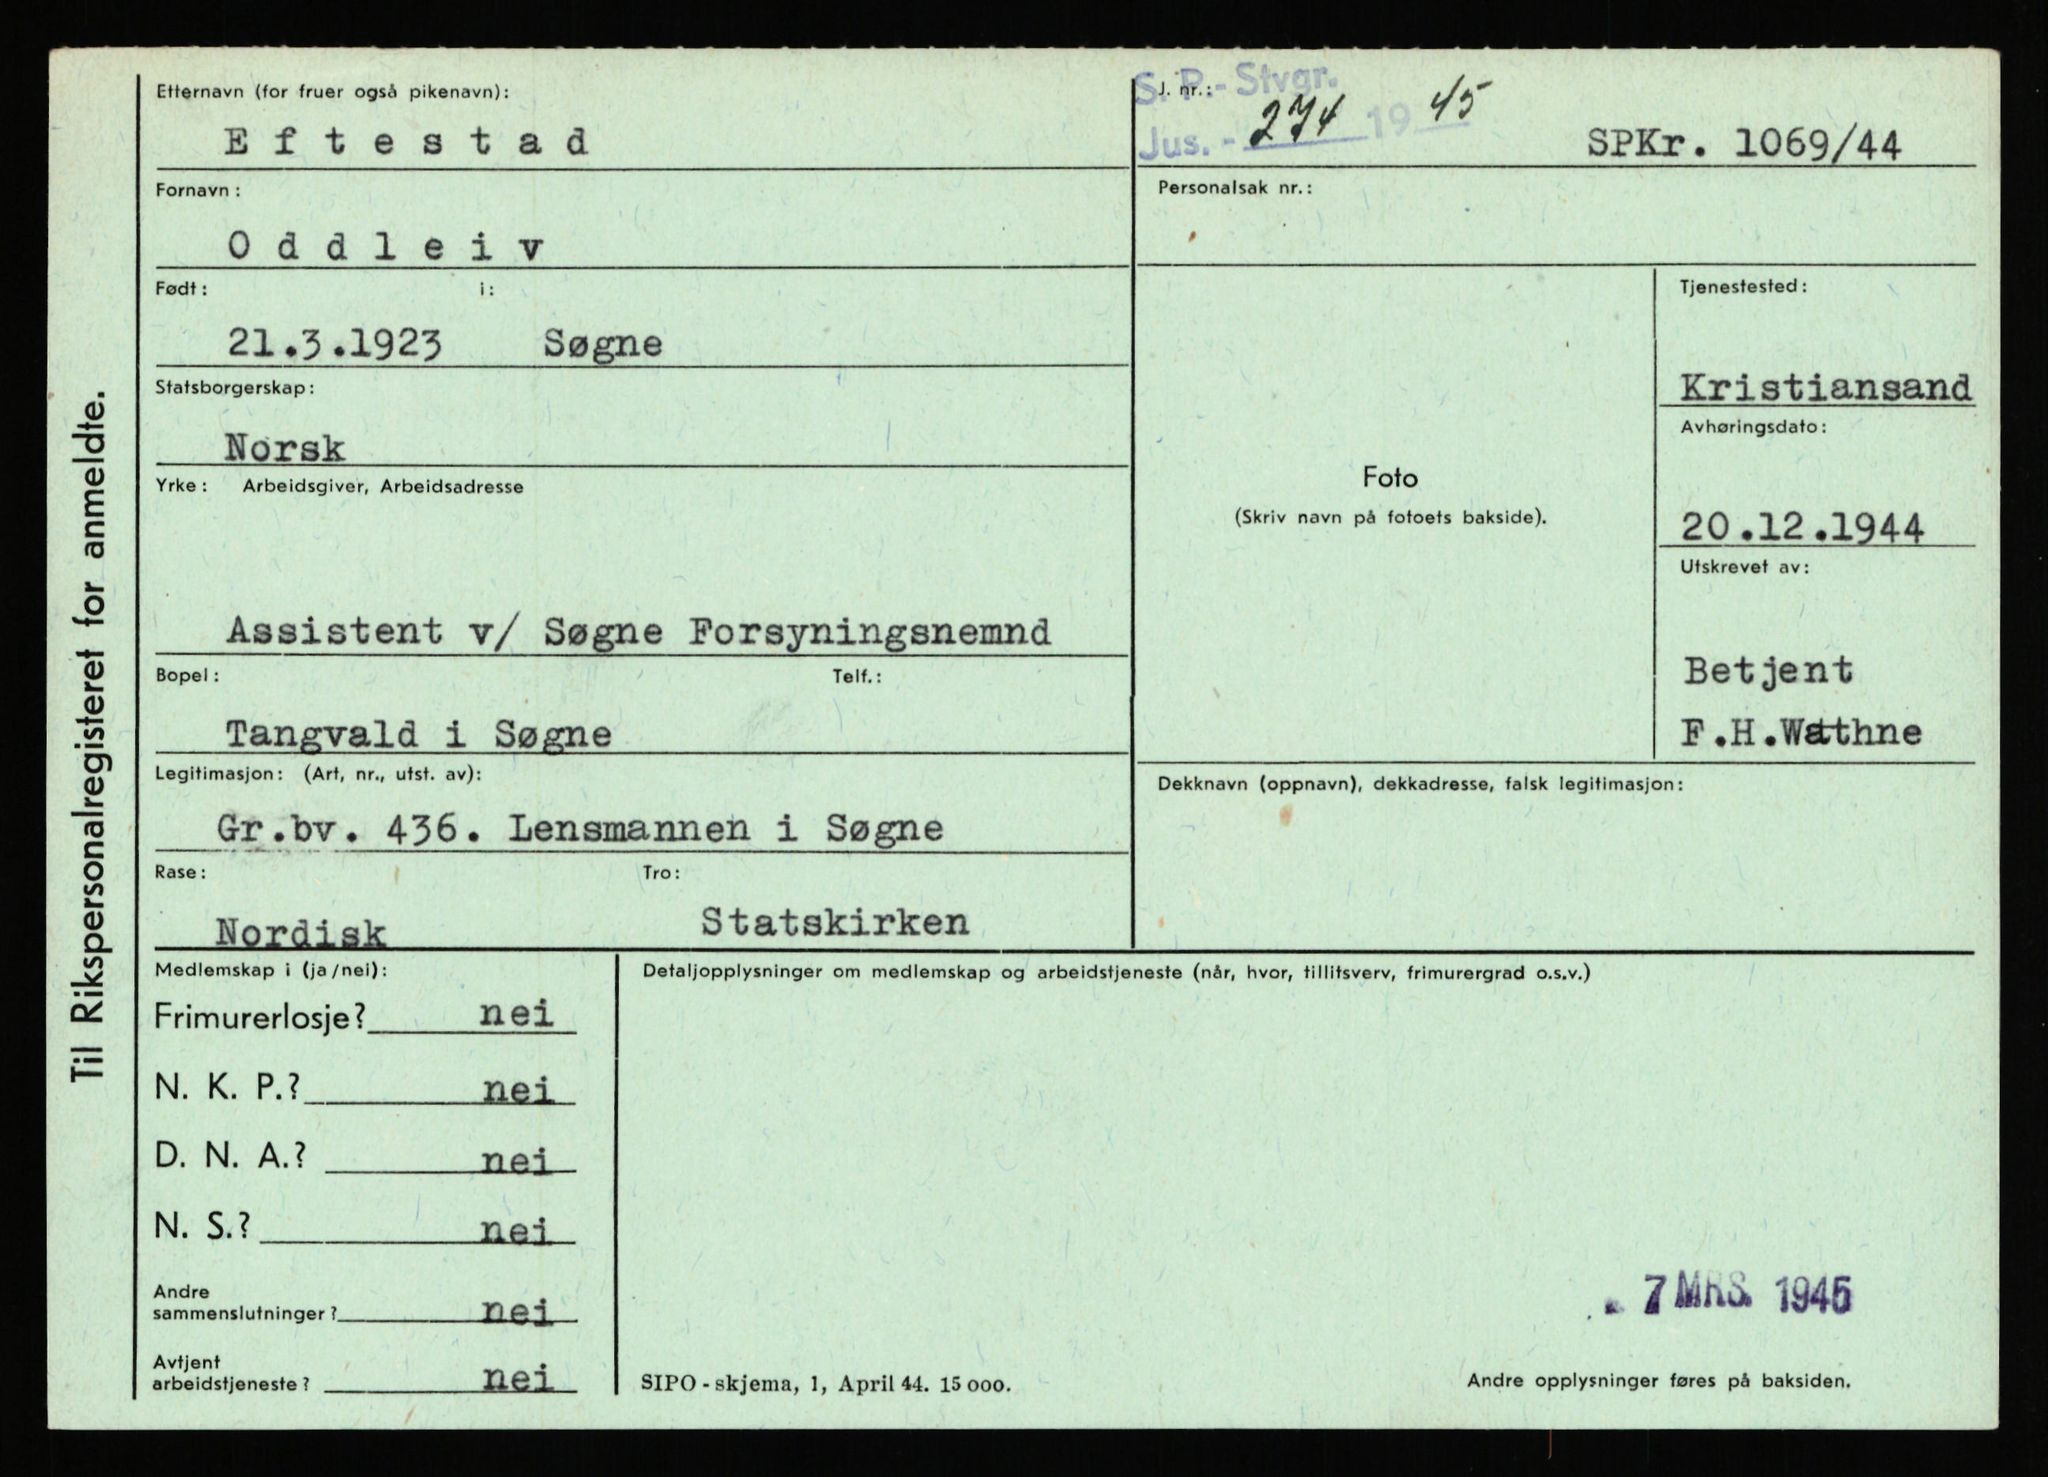2048x1477 pixels.
Task: Select the interrogation date '20.12.1944'
Action: [1802, 527]
